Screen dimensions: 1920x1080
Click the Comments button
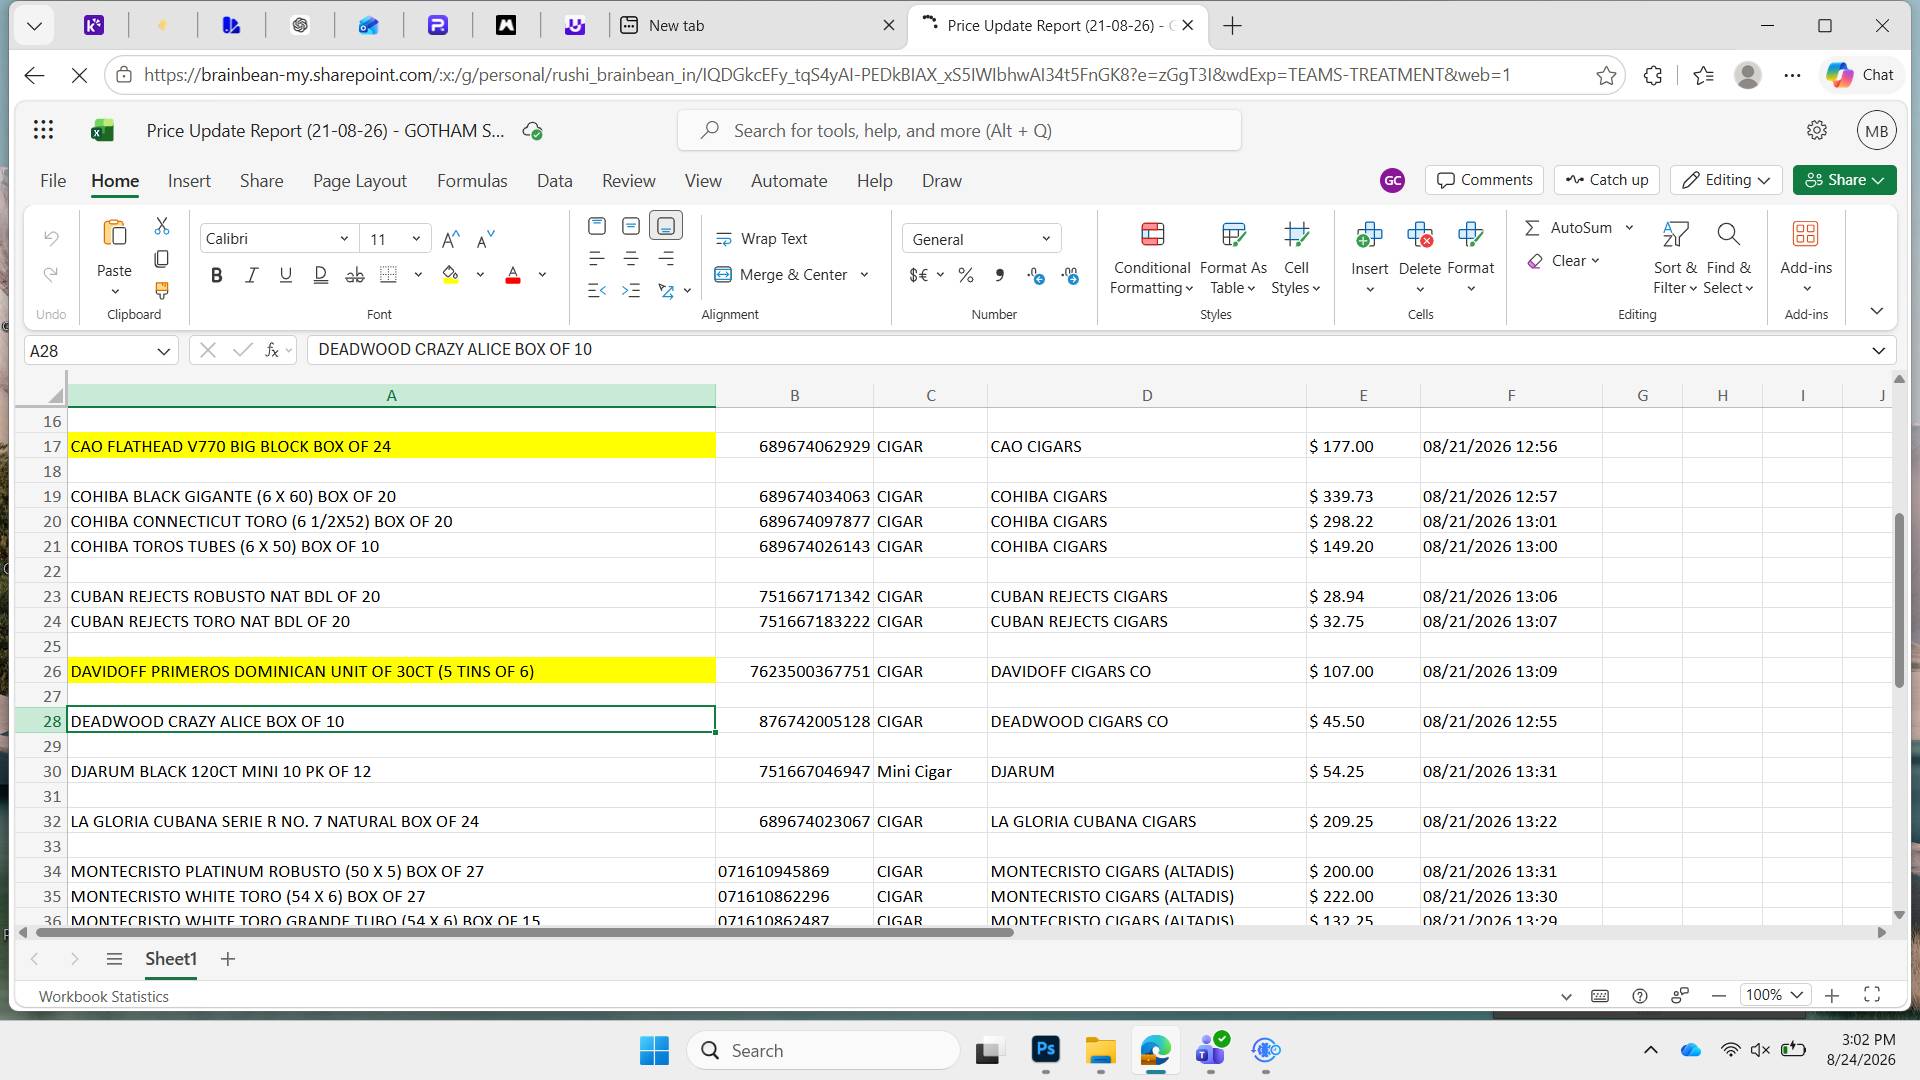1484,180
